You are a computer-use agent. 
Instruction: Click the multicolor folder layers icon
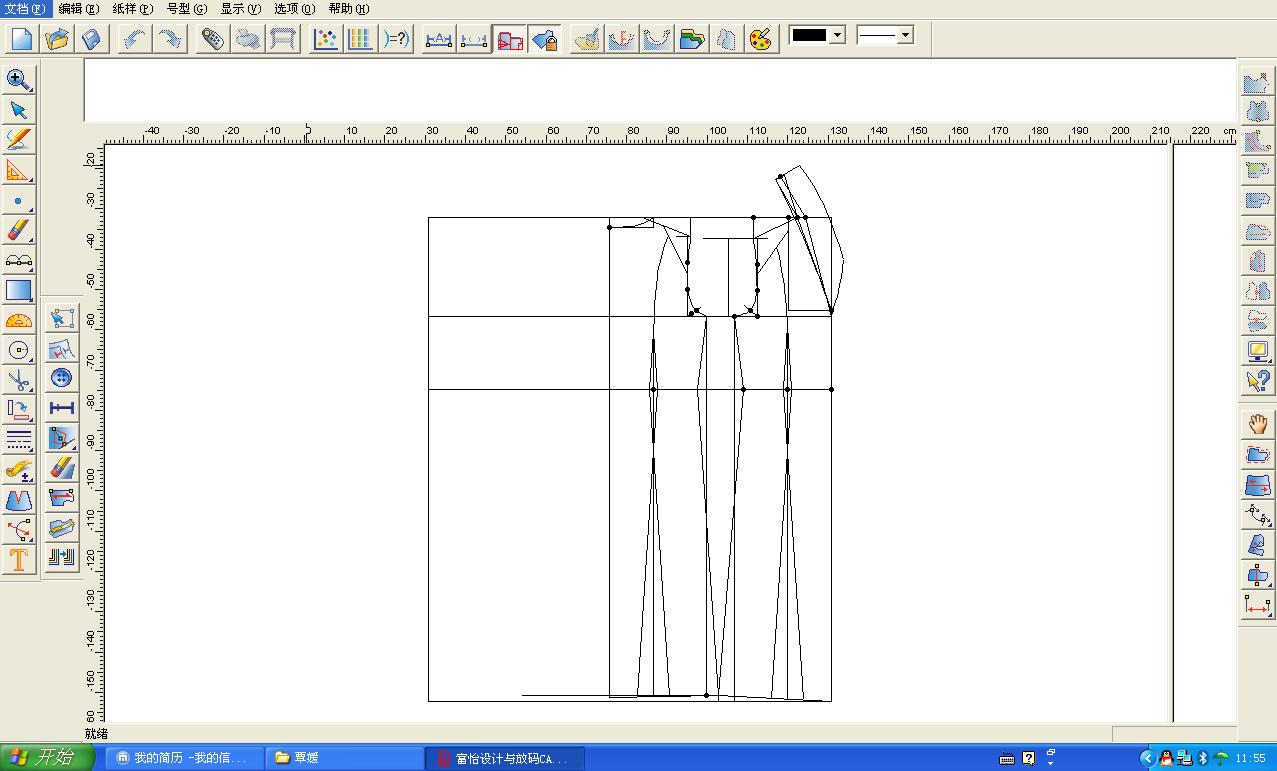(691, 39)
